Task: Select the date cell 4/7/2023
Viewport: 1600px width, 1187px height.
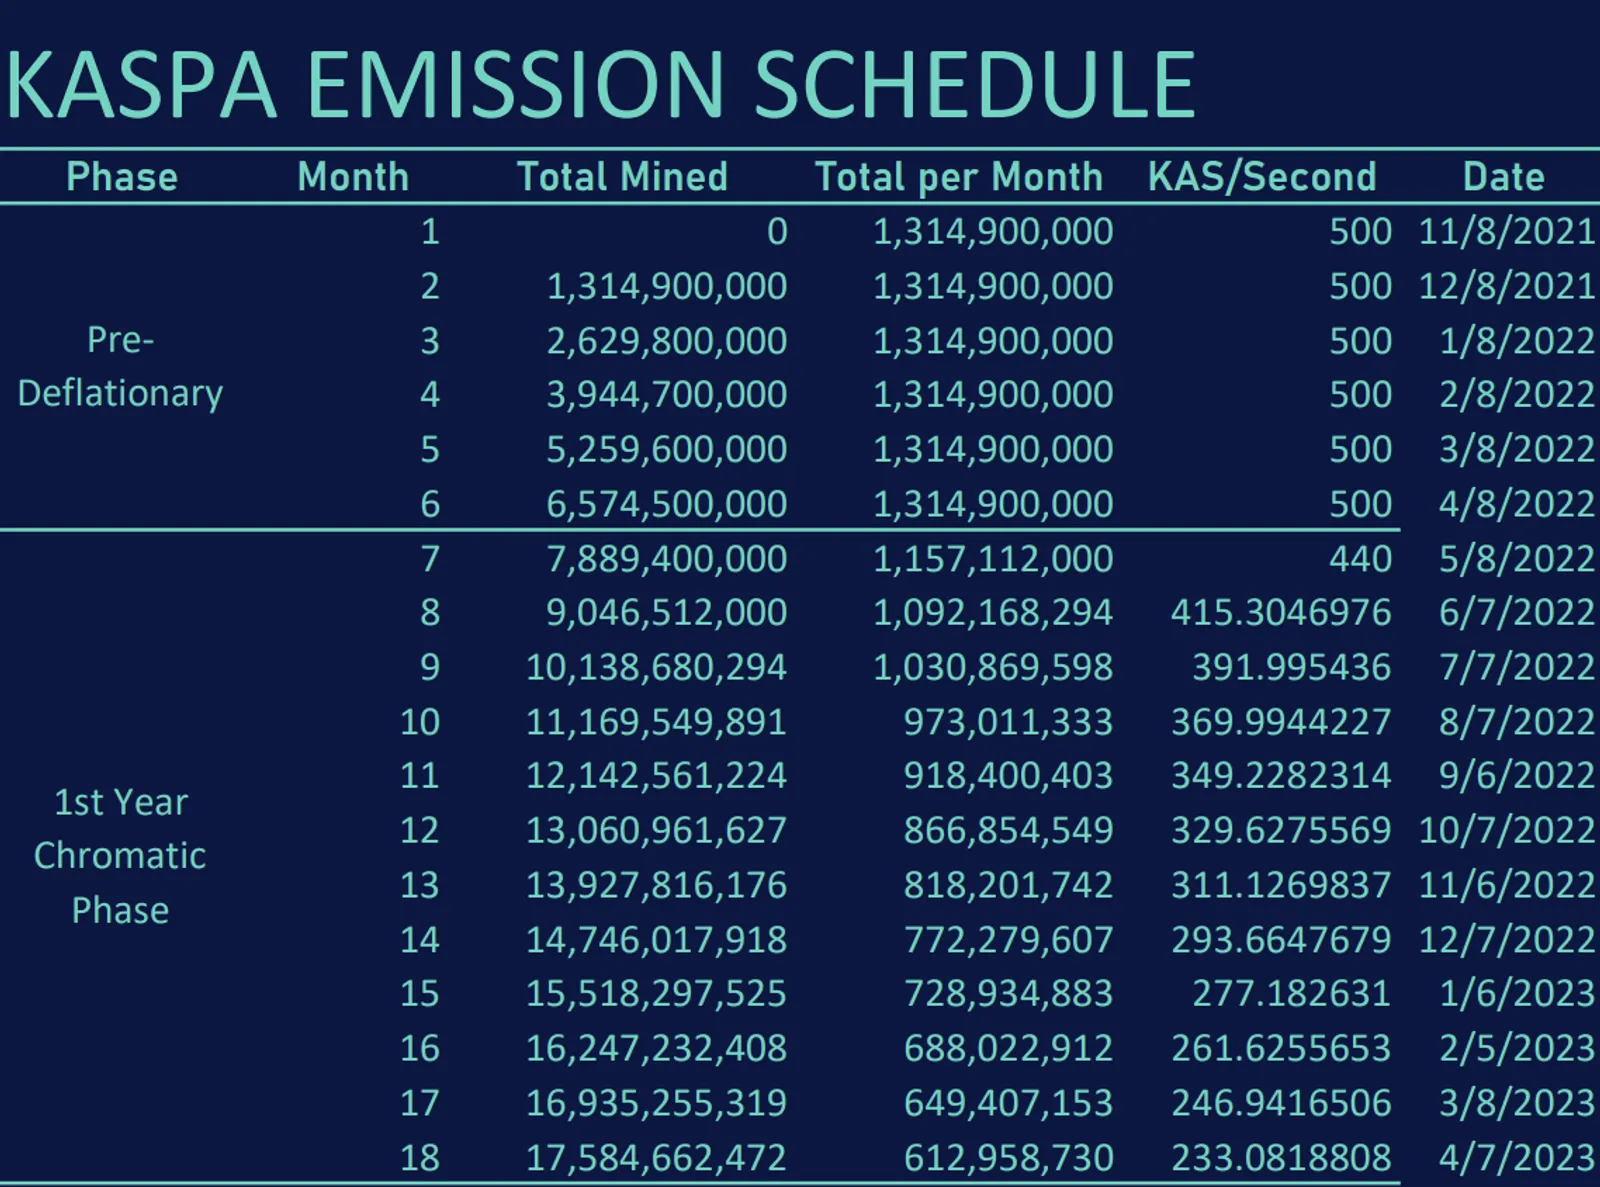Action: pos(1516,1157)
